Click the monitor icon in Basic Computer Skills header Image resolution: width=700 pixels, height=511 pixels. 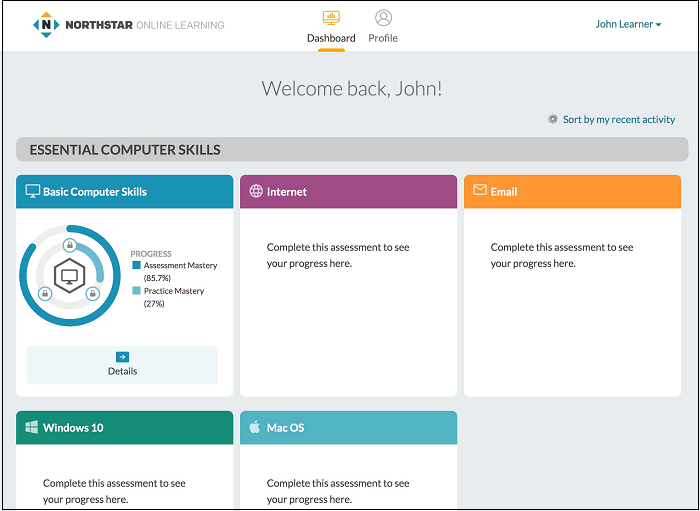pos(33,191)
